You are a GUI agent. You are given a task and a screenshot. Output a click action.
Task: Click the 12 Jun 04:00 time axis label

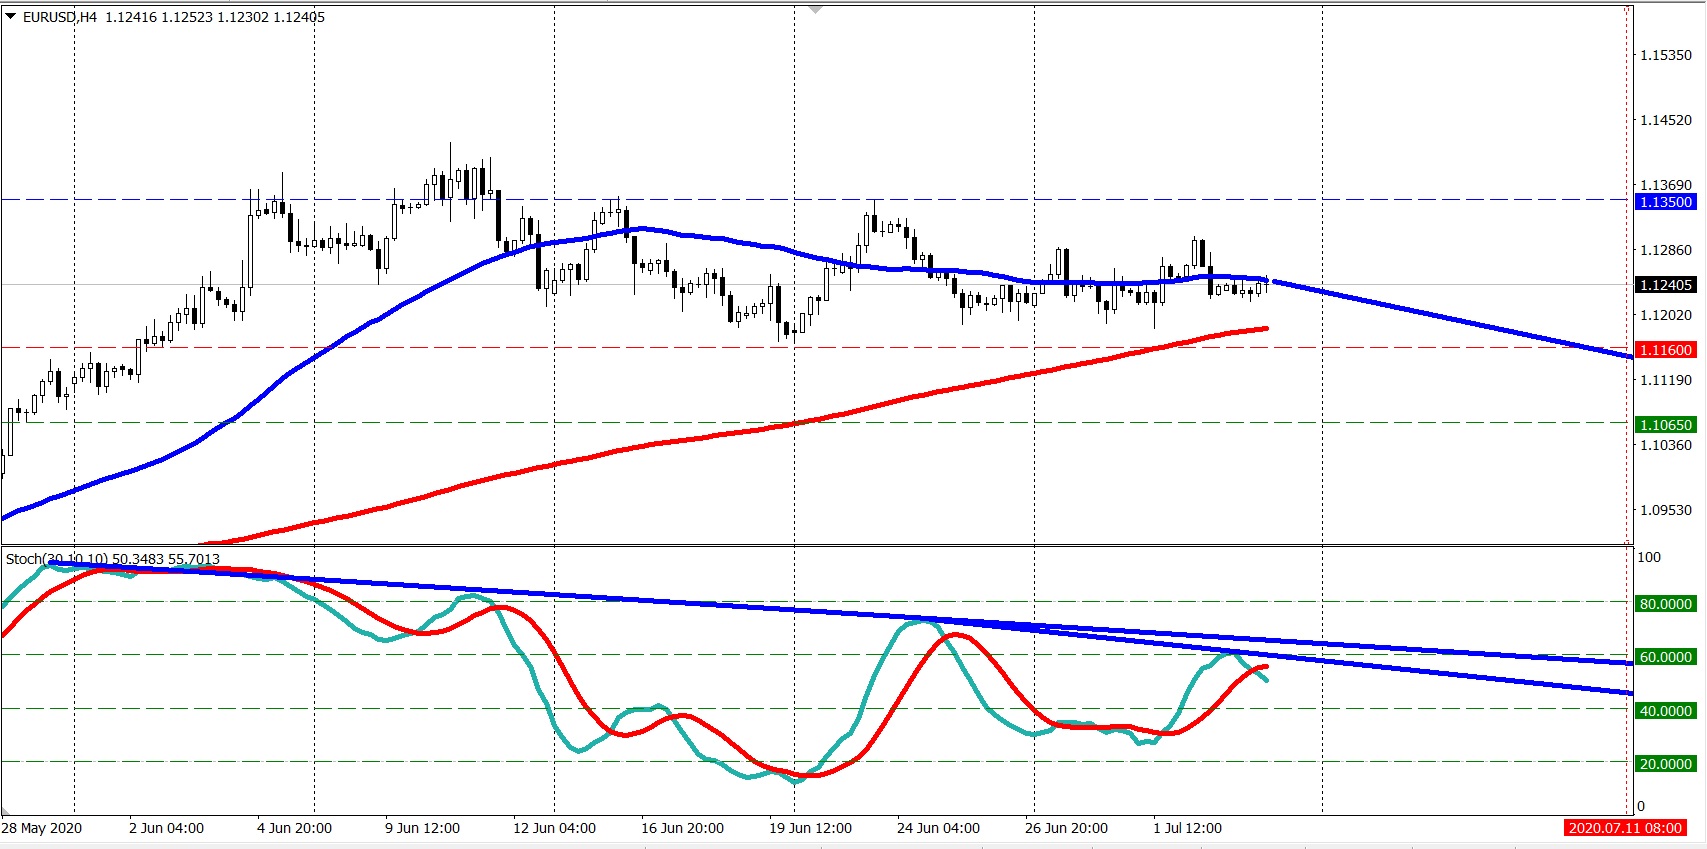554,828
